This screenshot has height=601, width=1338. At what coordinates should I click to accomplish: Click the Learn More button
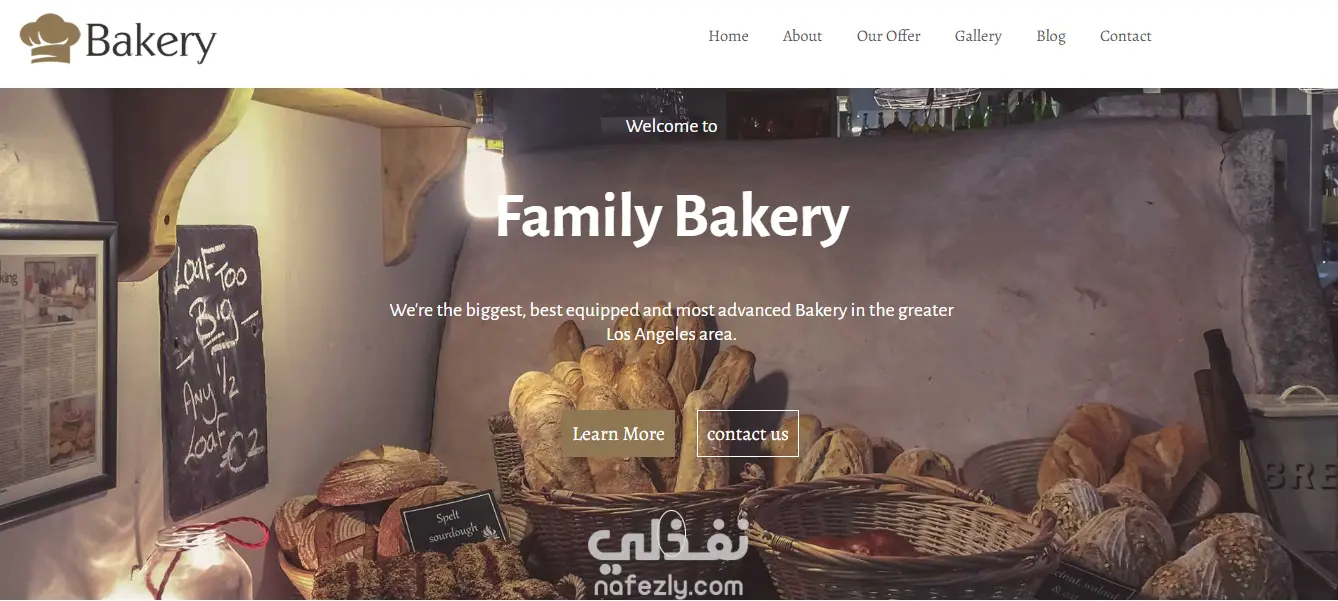click(x=618, y=433)
